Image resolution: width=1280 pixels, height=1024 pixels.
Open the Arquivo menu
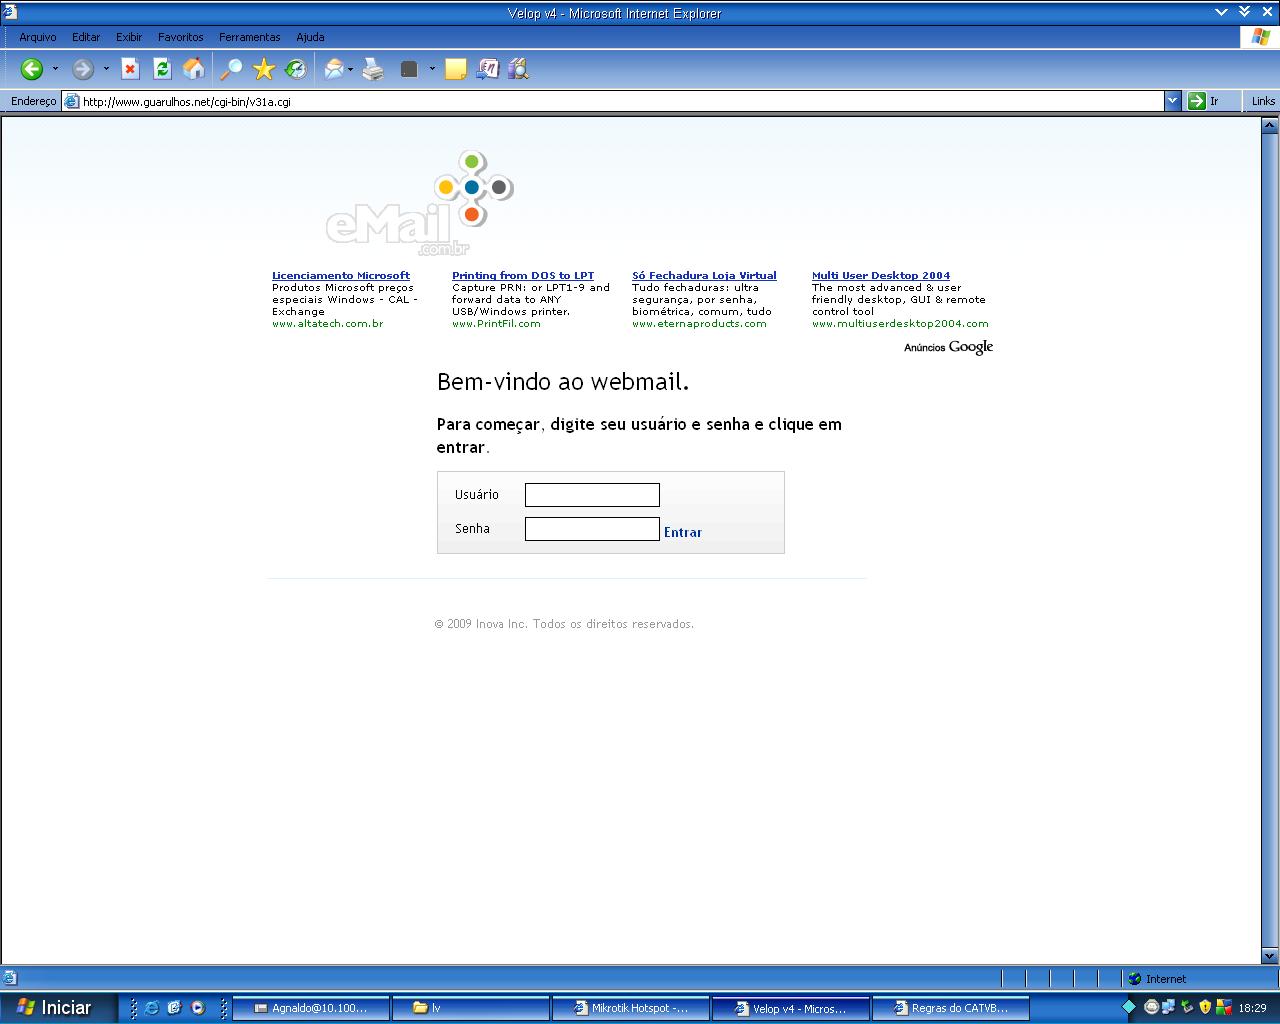pyautogui.click(x=38, y=37)
